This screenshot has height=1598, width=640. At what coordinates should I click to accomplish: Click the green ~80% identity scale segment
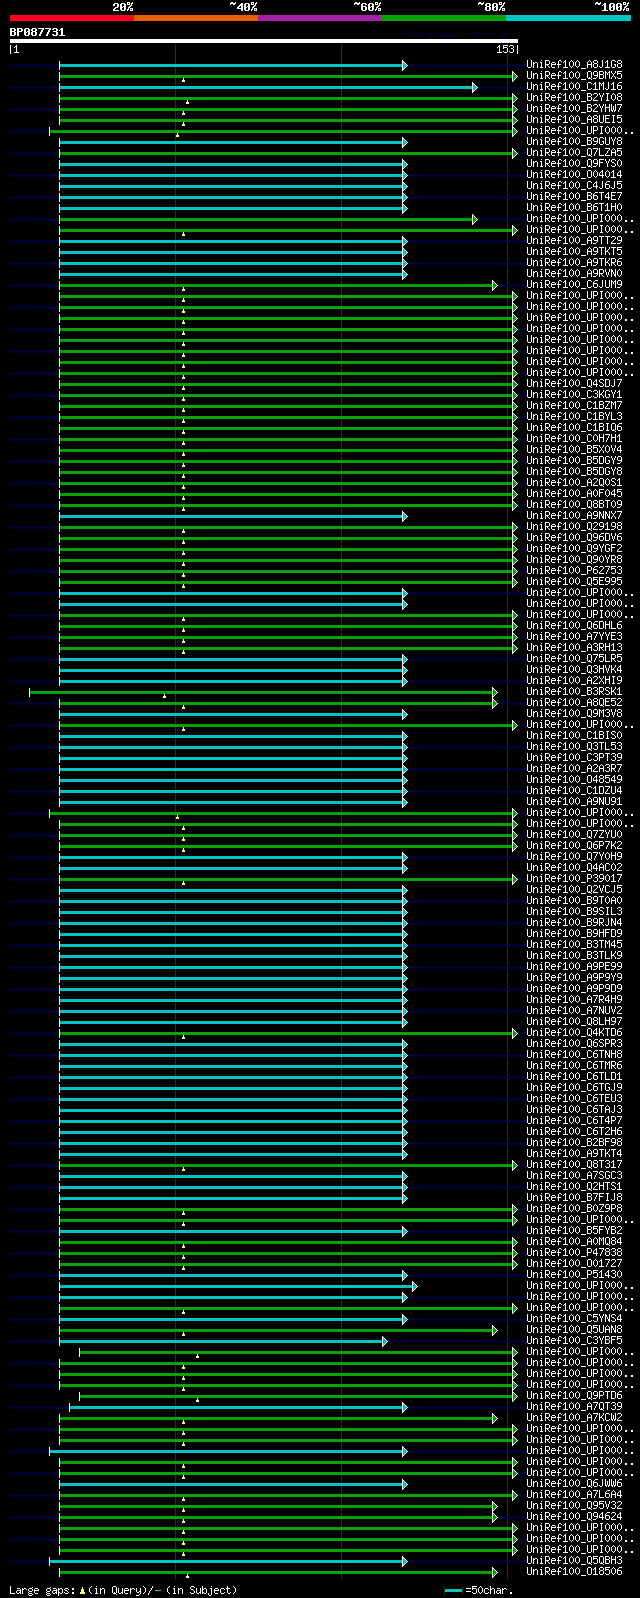coord(443,18)
